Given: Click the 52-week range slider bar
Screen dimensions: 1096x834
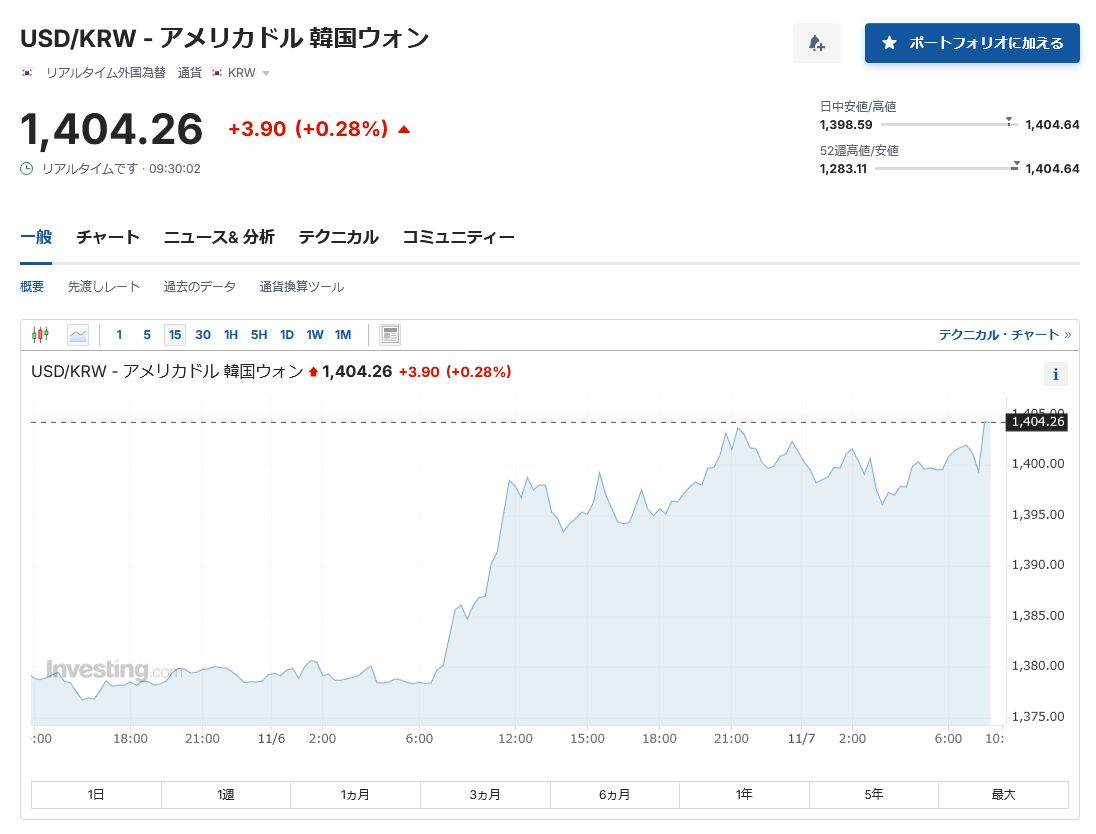Looking at the screenshot, I should 945,169.
